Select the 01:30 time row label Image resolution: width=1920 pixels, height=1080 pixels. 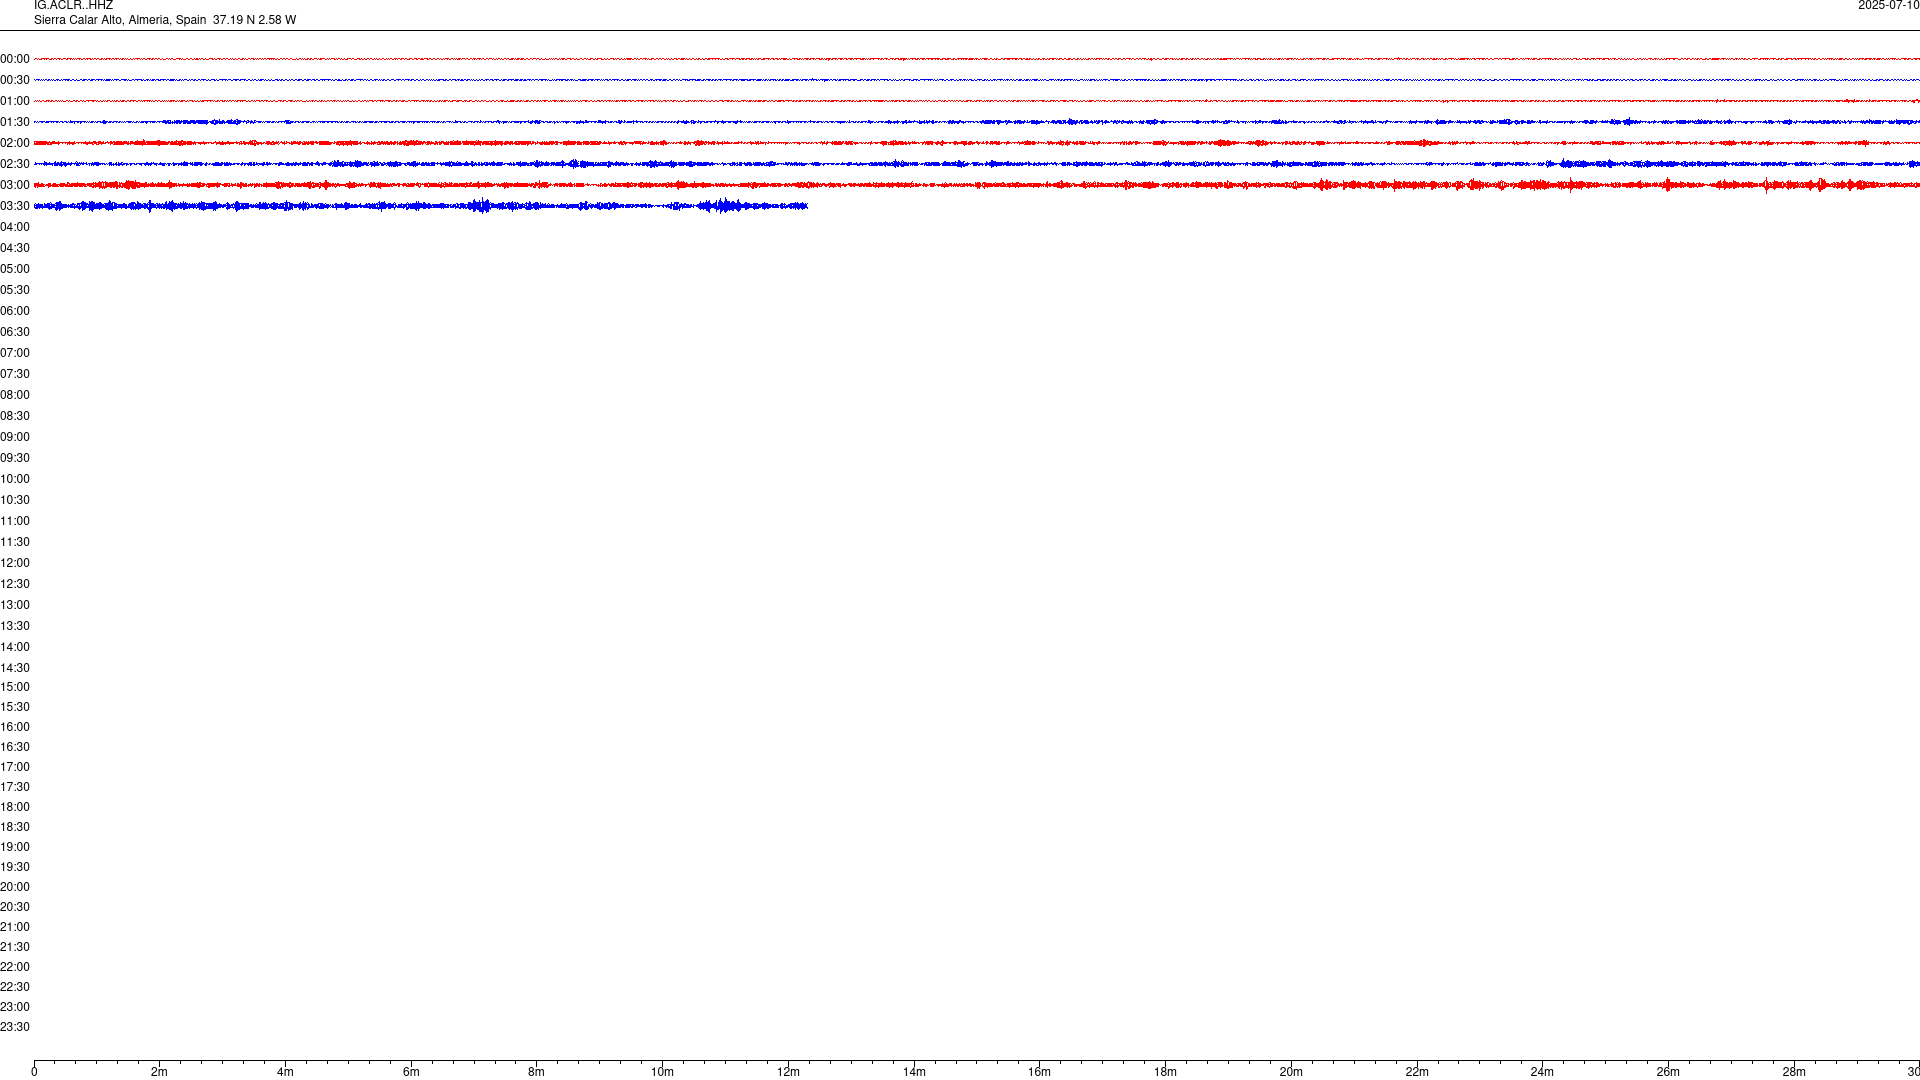tap(15, 122)
